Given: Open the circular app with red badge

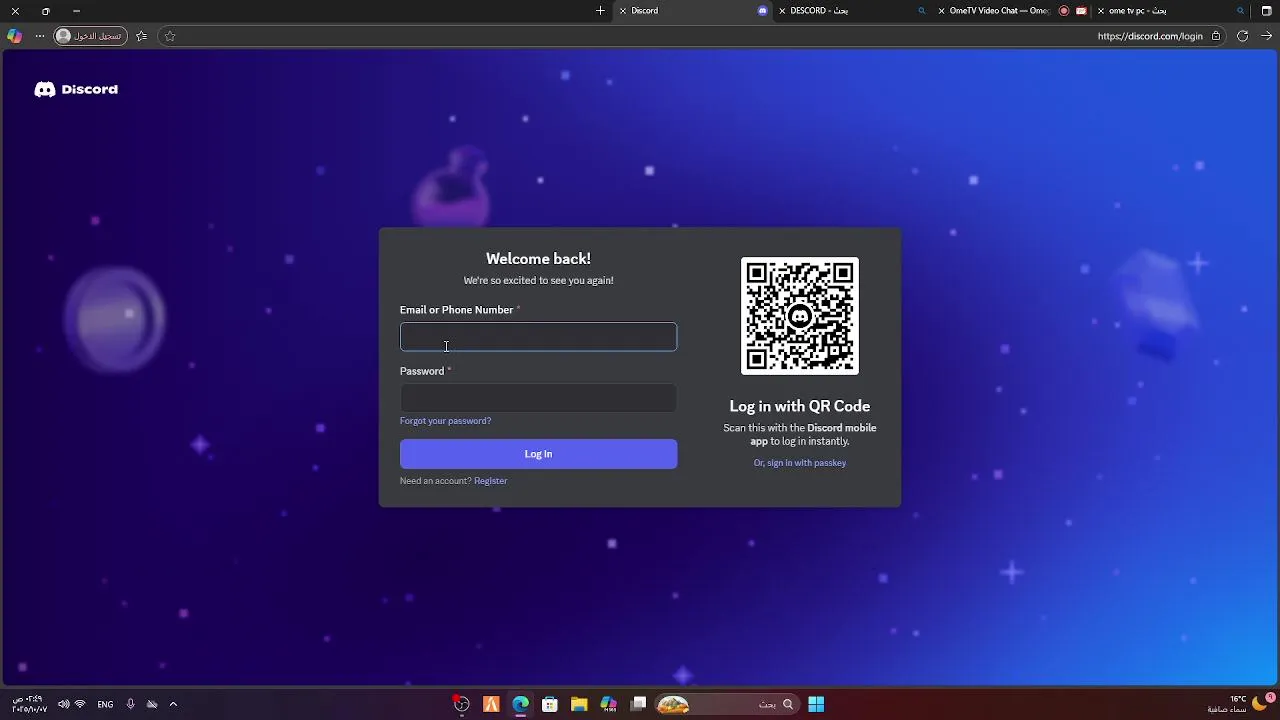Looking at the screenshot, I should 461,704.
